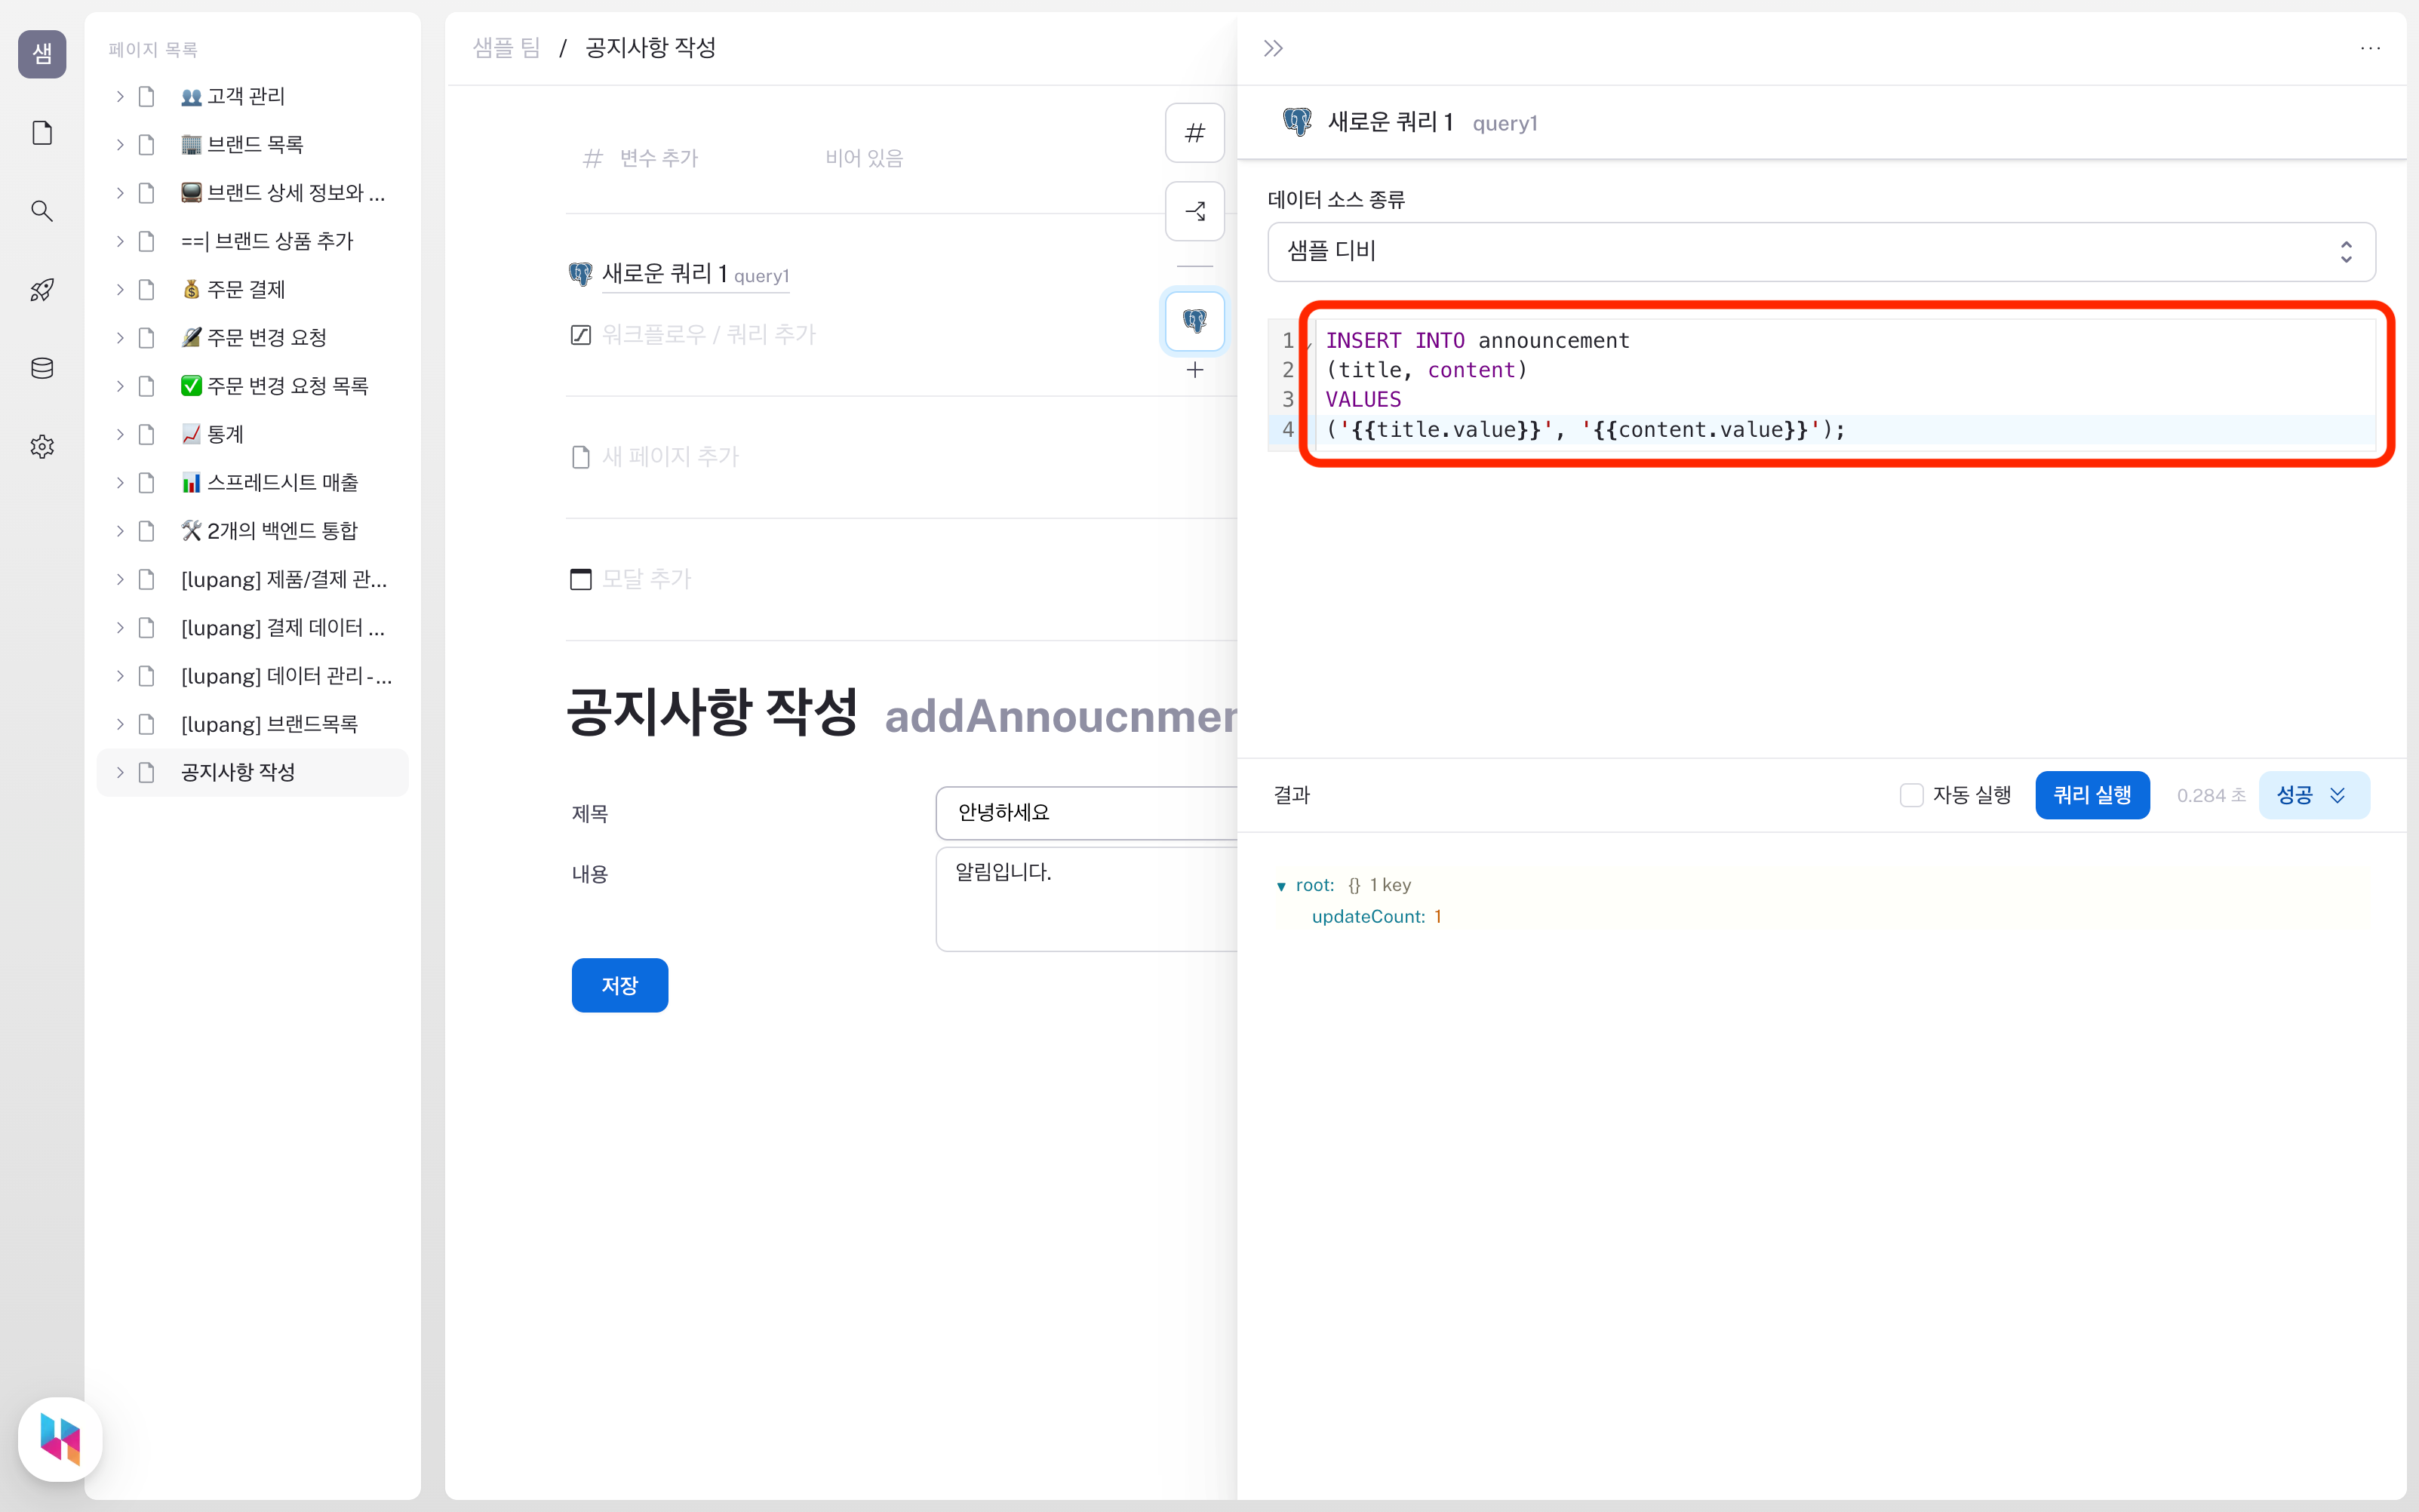Click the addAnnoucnment page id text
2419x1512 pixels.
[x=1060, y=716]
